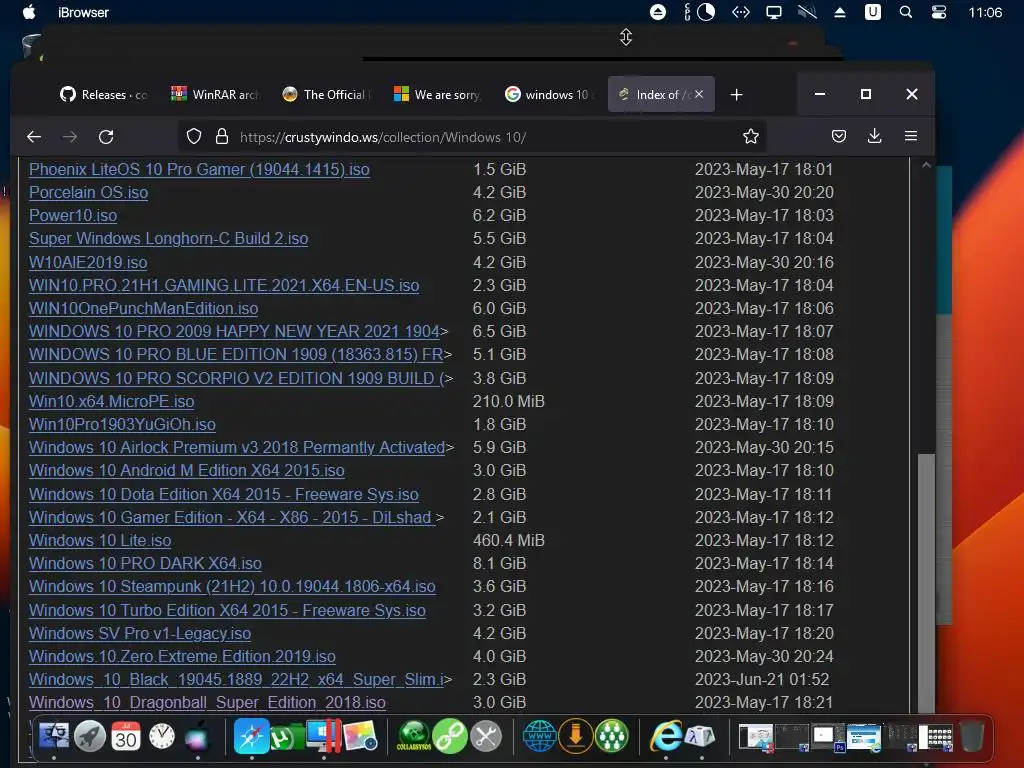This screenshot has width=1024, height=768.
Task: Open the wrench and screwdriver dock app
Action: tap(486, 737)
